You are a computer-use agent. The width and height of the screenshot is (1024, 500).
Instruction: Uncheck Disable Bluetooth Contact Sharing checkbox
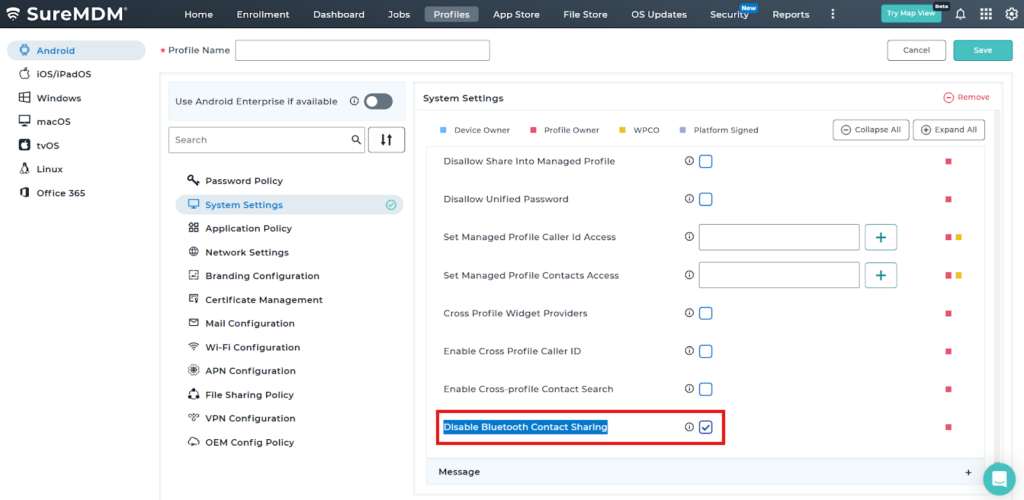(x=706, y=427)
